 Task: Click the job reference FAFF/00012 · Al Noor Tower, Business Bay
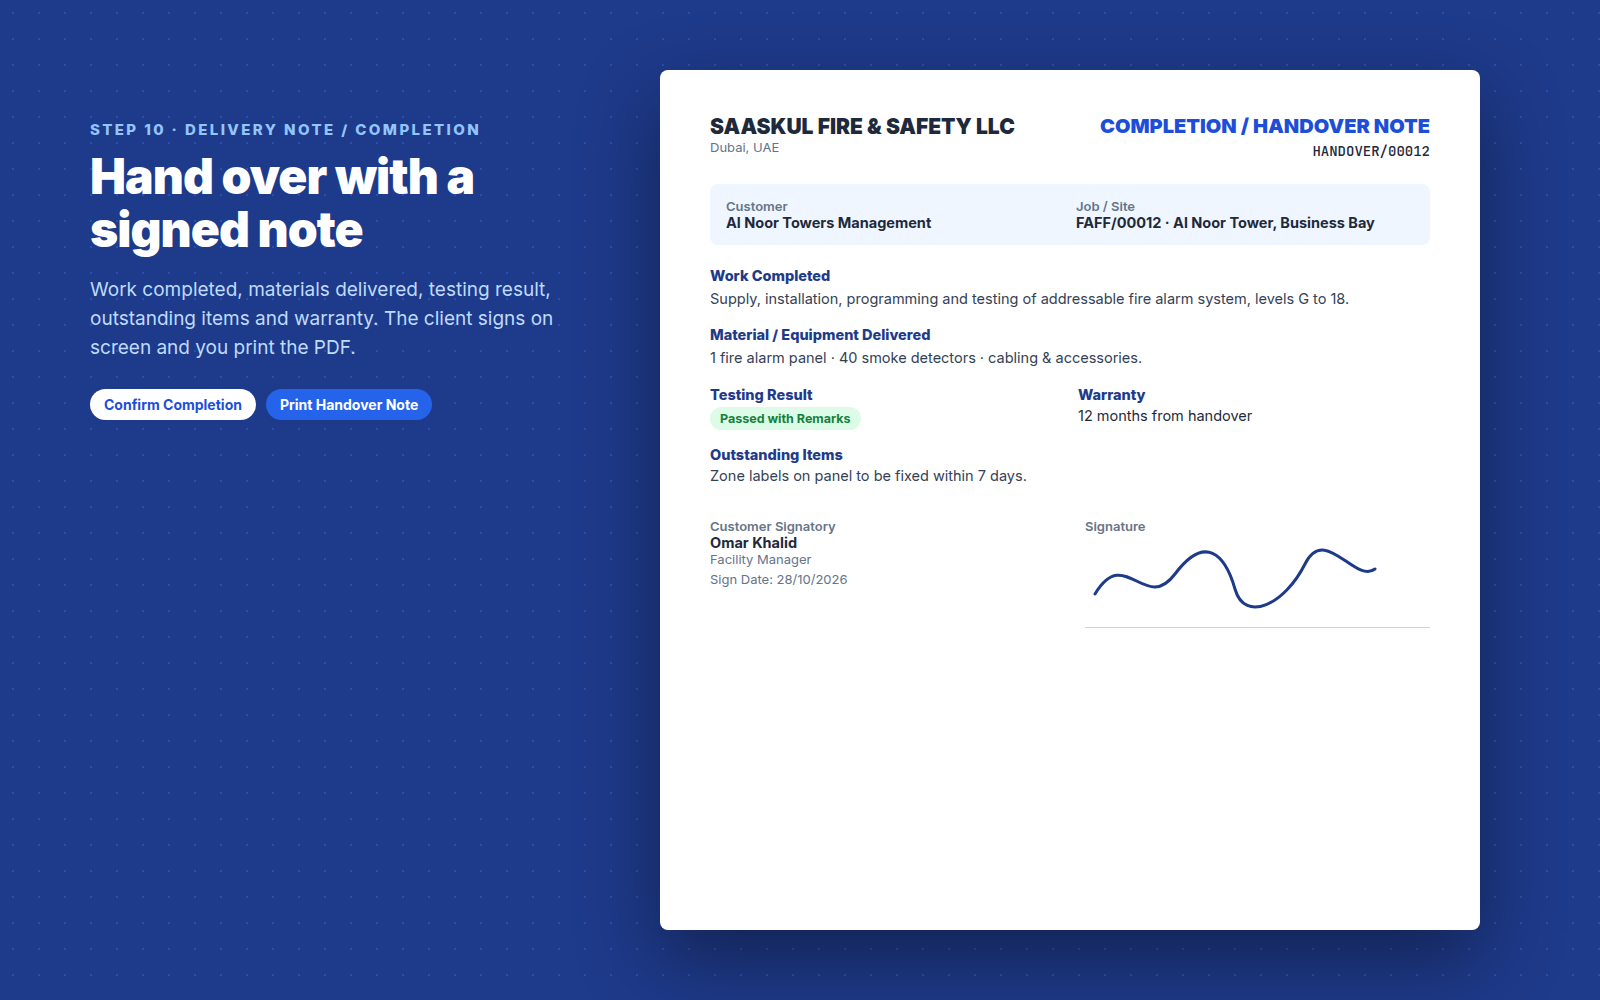pos(1225,223)
